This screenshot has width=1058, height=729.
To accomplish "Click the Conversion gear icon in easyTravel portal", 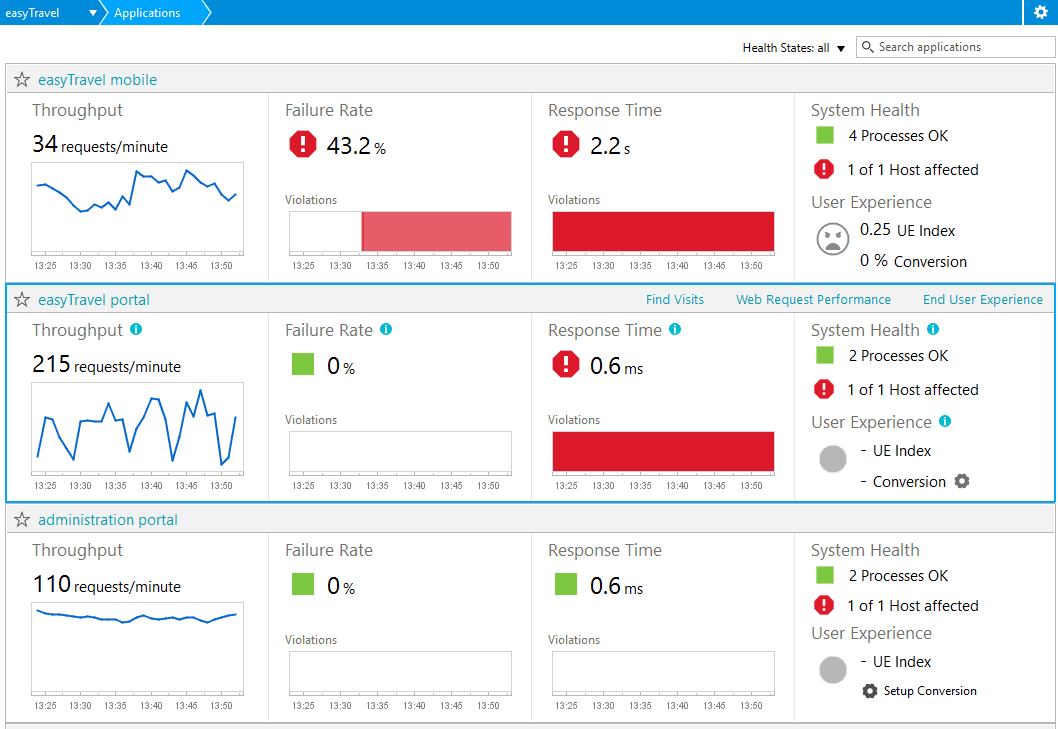I will (x=962, y=481).
